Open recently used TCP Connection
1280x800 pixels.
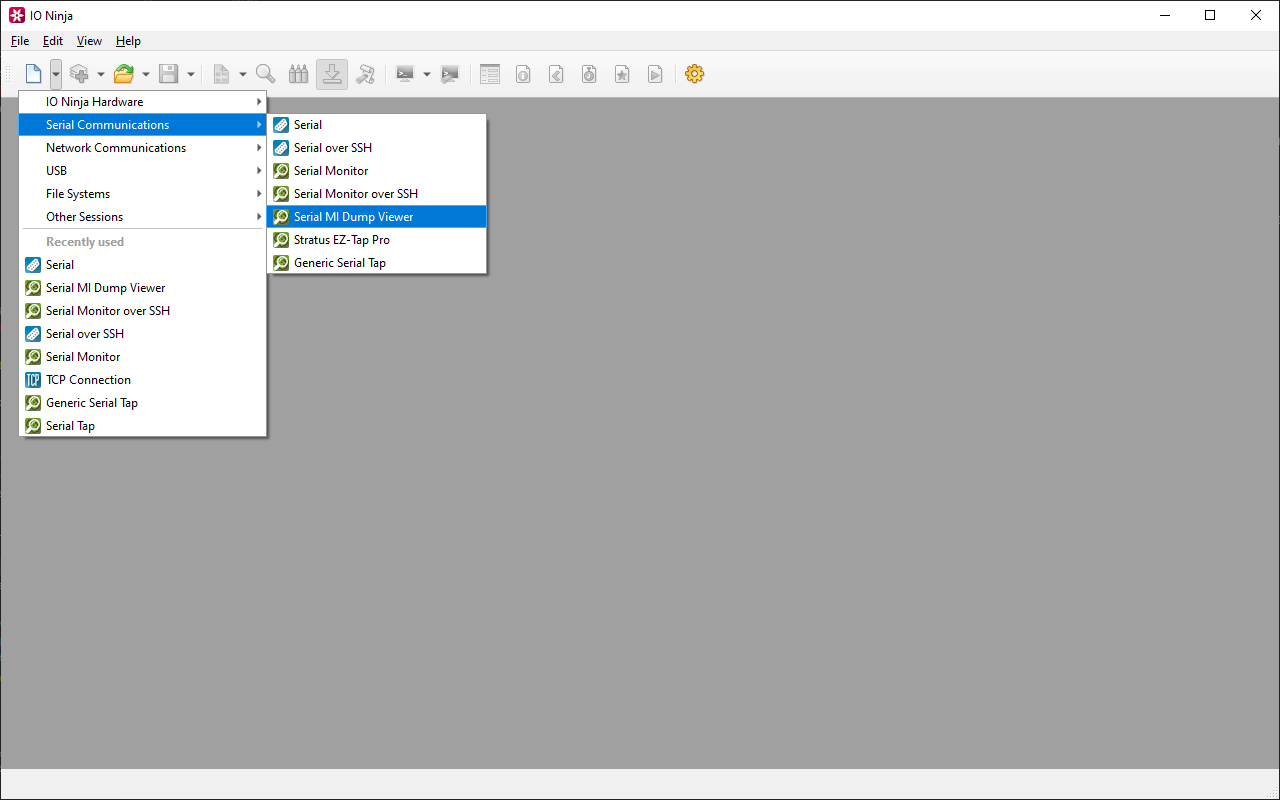pos(143,380)
